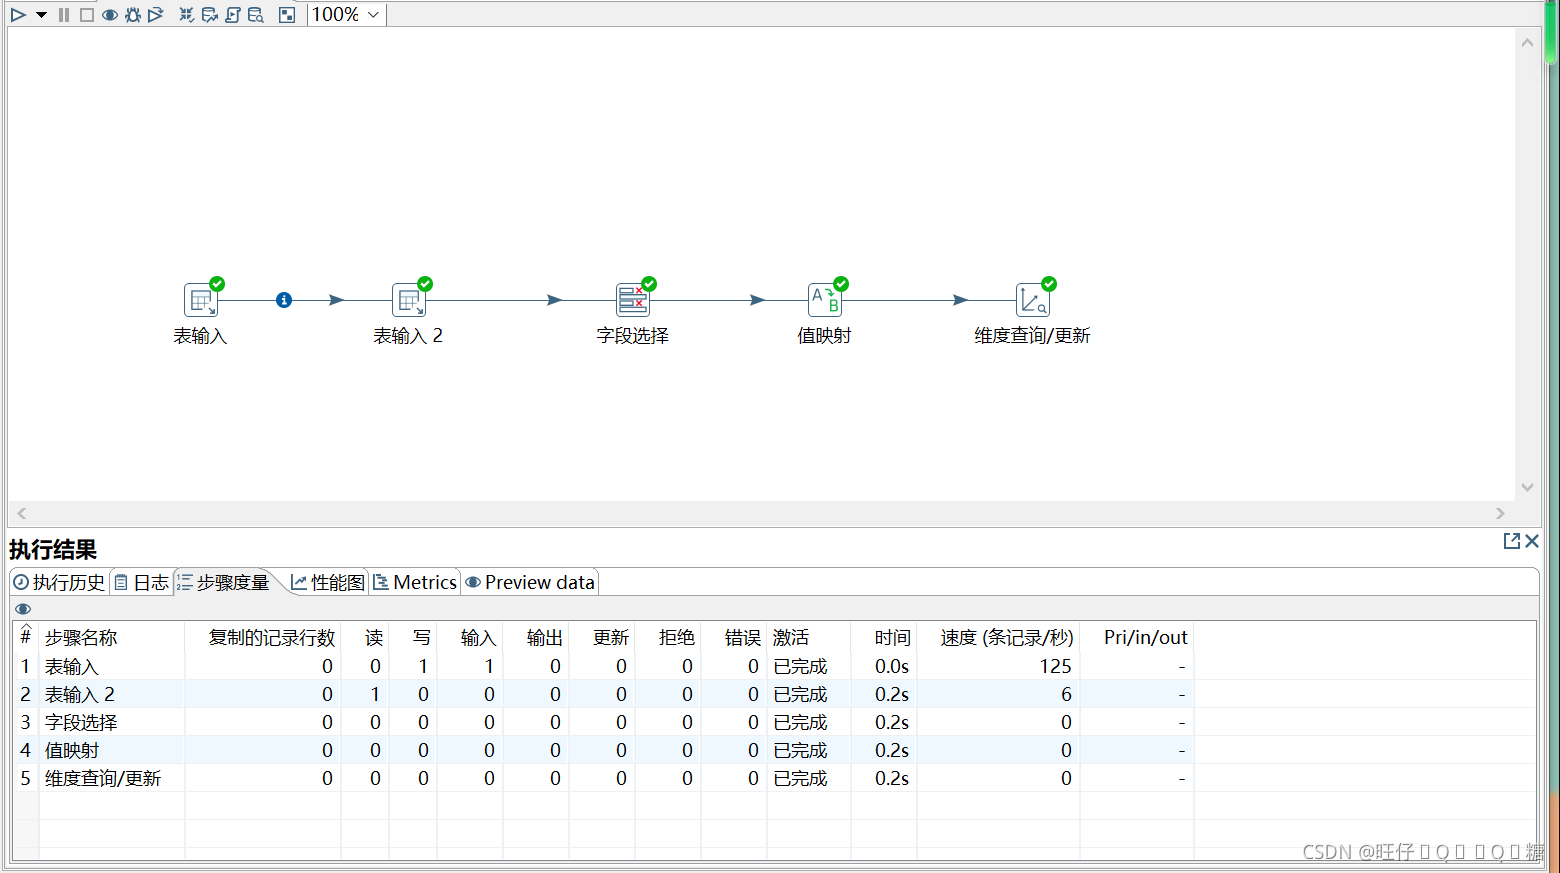Switch to the 步骤度量 tab
The height and width of the screenshot is (873, 1560).
tap(224, 582)
